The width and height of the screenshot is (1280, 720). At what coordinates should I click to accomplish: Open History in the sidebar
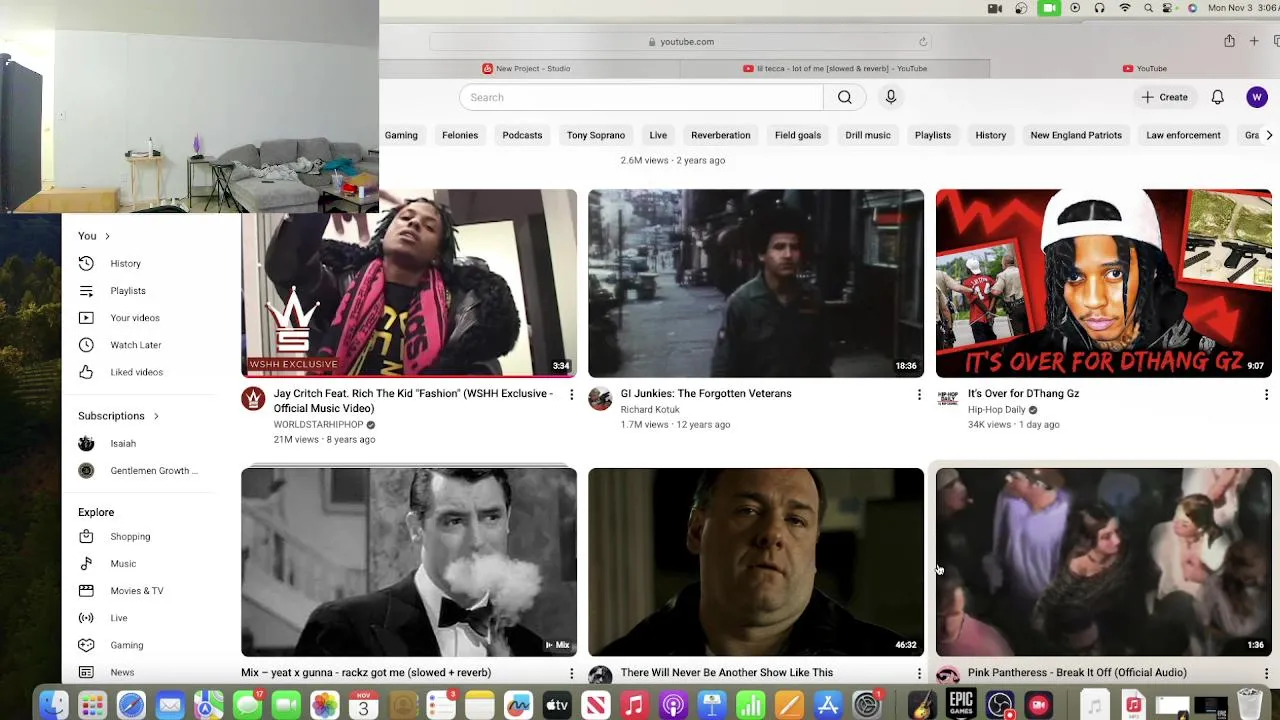pyautogui.click(x=125, y=264)
